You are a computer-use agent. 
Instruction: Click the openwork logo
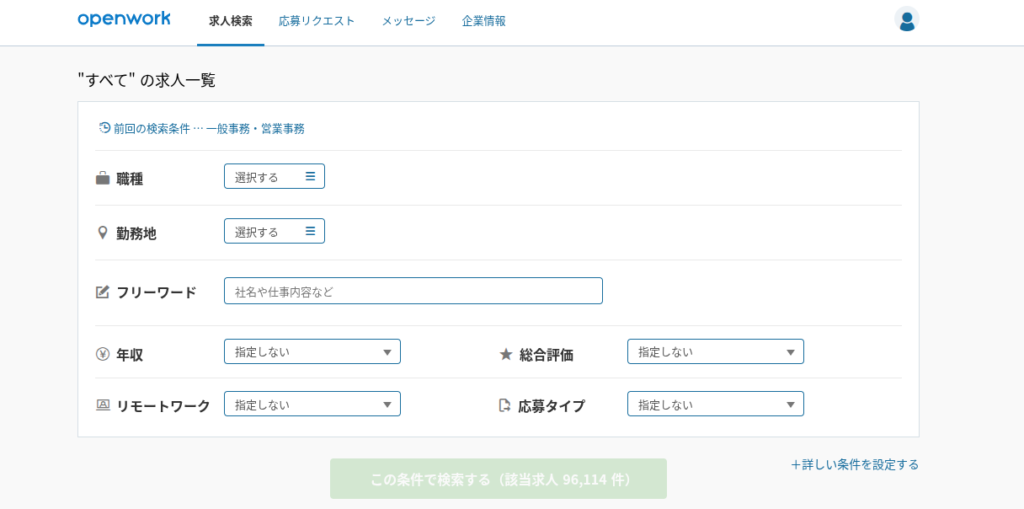click(x=124, y=19)
